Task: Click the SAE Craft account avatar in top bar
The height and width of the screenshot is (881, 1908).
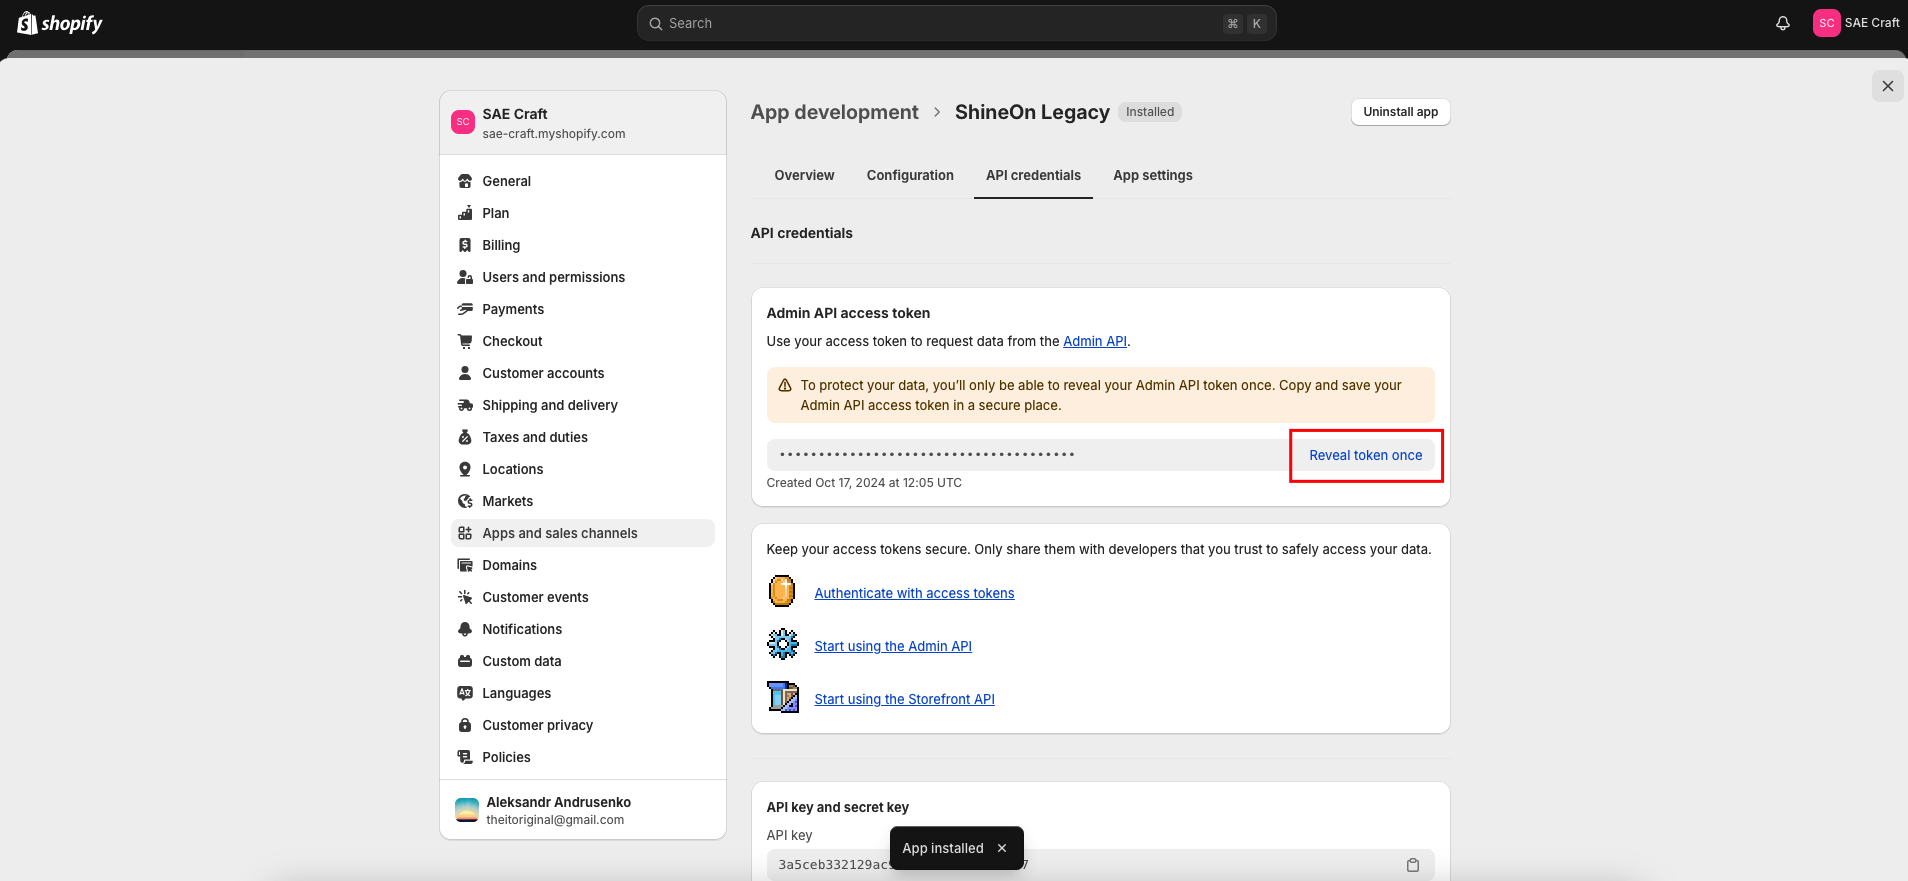Action: point(1826,23)
